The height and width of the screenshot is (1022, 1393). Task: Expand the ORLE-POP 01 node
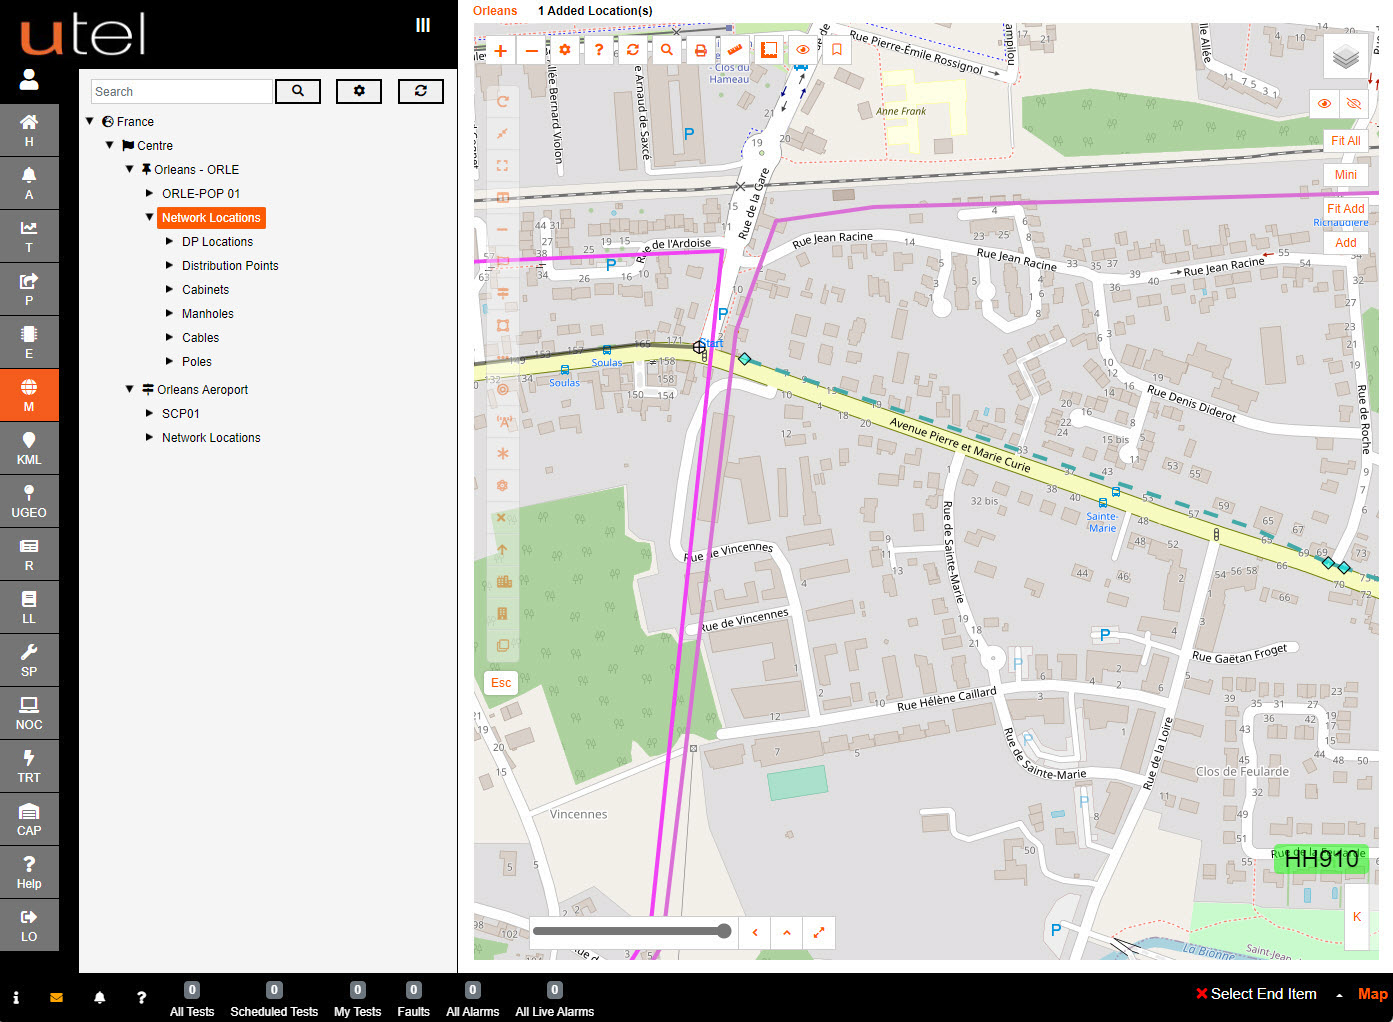pos(150,193)
